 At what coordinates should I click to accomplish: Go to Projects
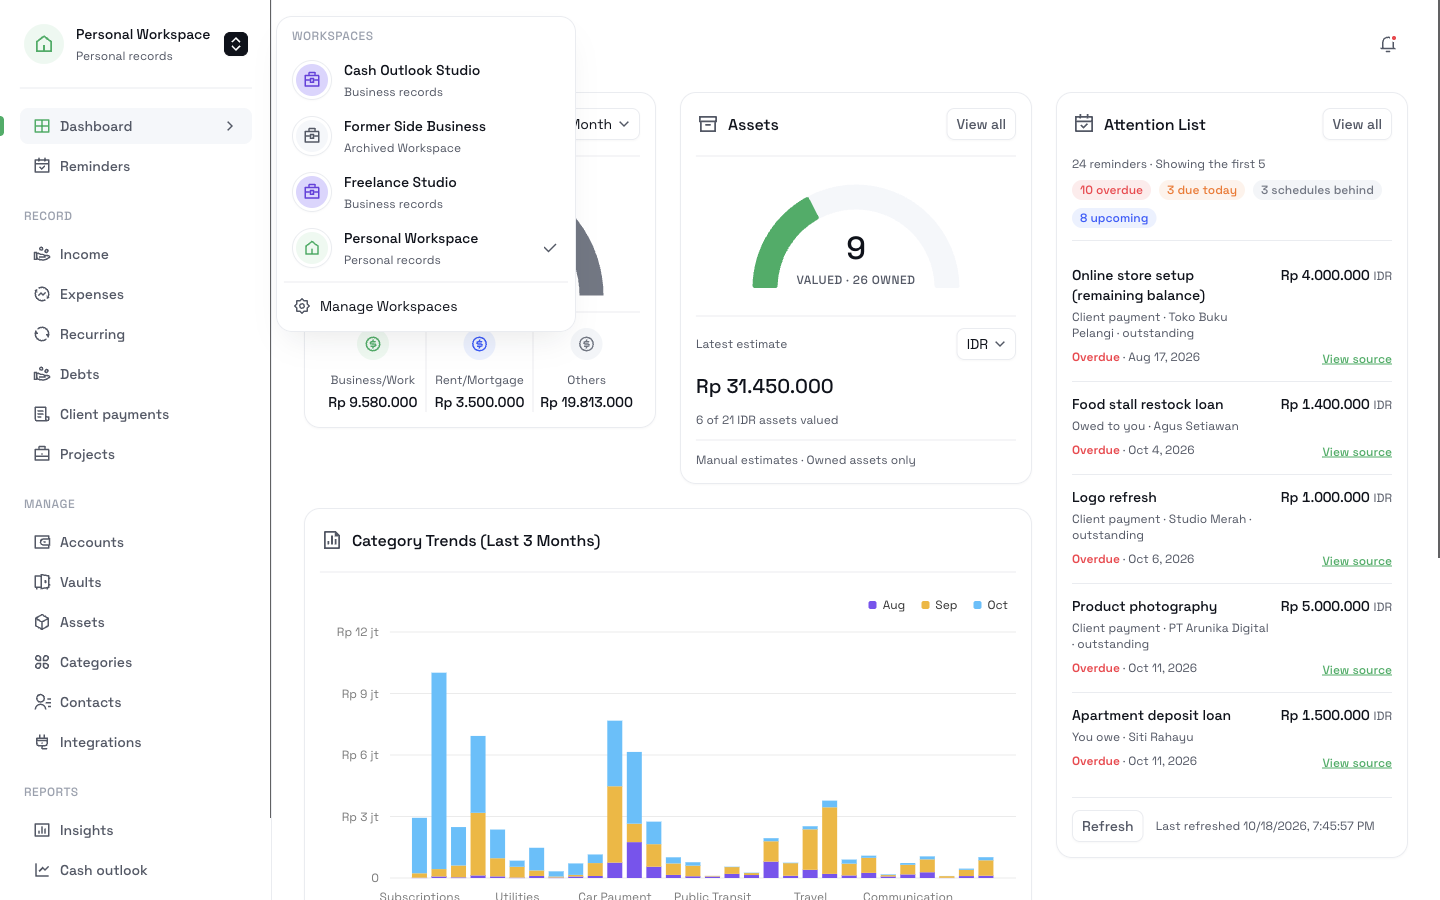click(x=136, y=454)
